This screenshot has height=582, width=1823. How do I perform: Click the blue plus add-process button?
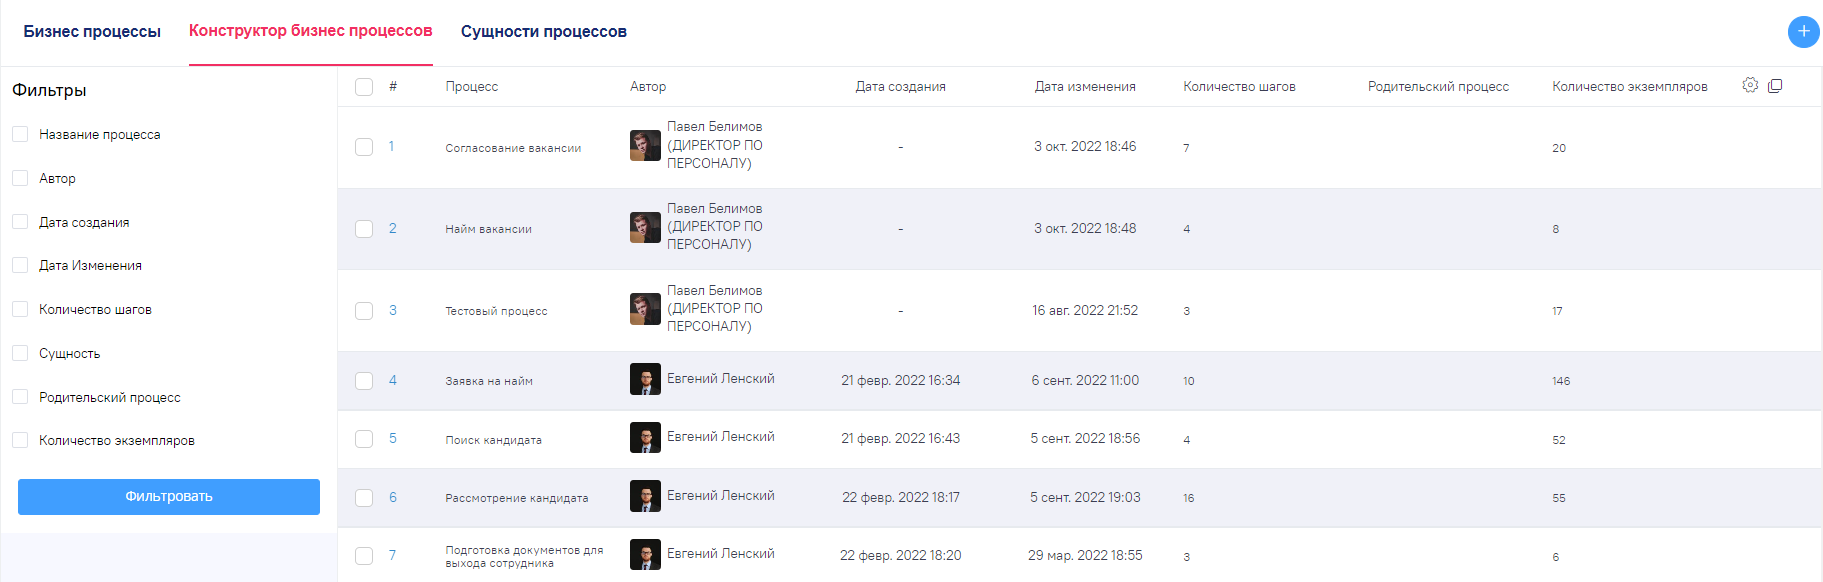(x=1803, y=31)
